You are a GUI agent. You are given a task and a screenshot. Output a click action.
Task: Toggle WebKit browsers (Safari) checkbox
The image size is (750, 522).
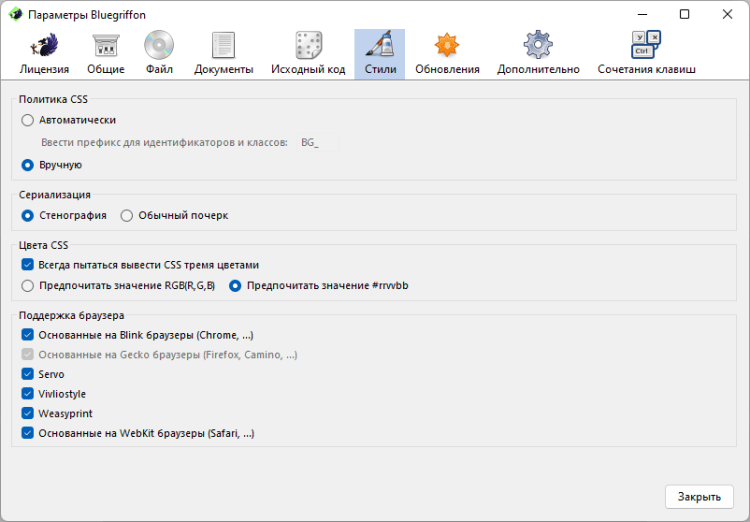[x=27, y=433]
